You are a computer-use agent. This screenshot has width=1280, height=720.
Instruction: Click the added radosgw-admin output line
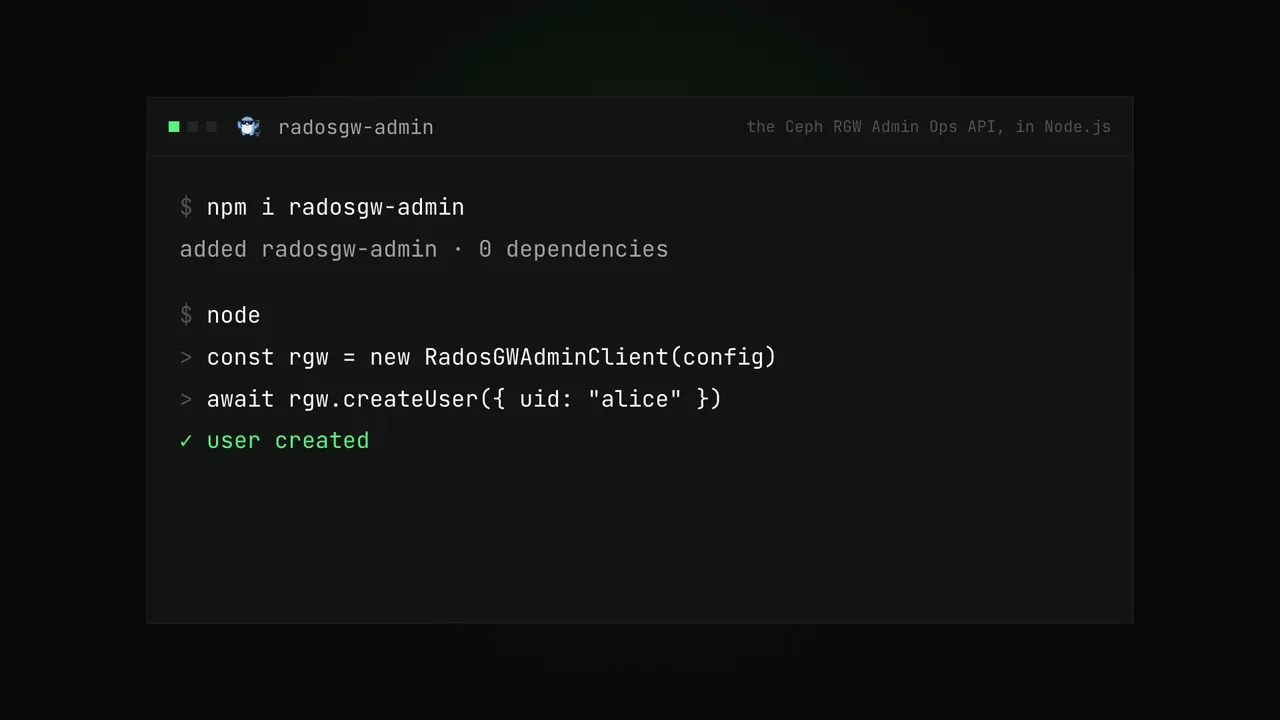tap(424, 249)
